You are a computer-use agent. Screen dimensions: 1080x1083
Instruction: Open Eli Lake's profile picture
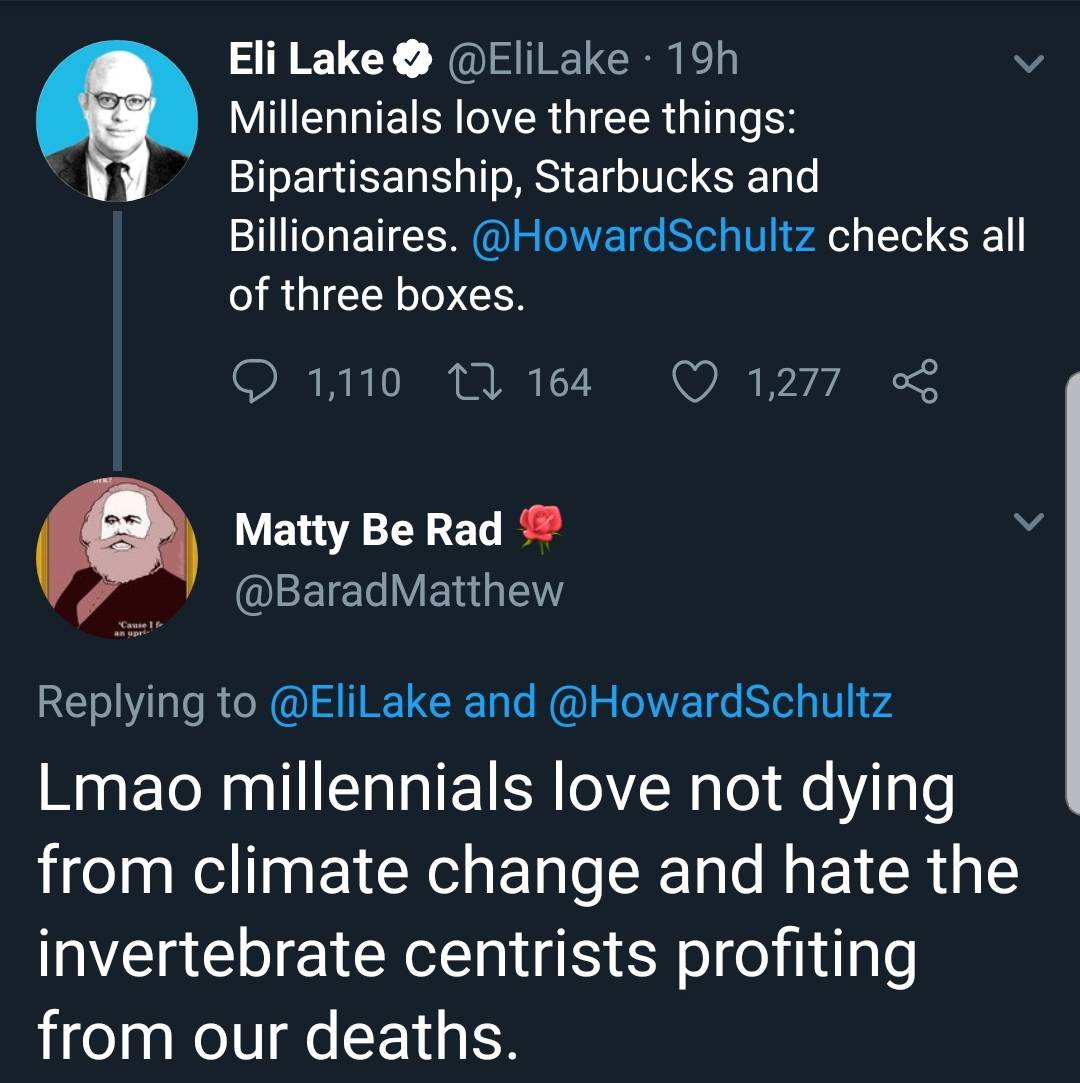117,122
